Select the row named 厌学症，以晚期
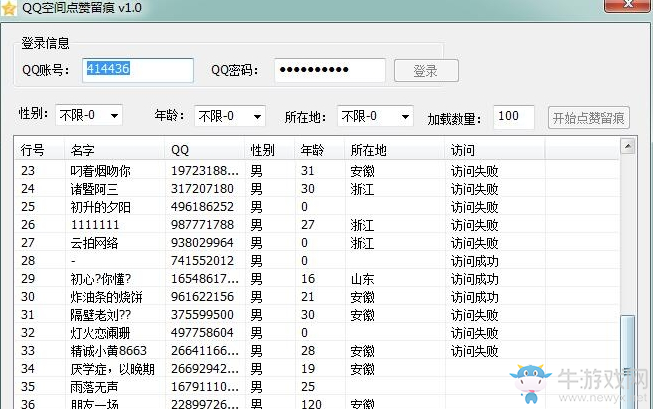Screen dimensions: 653x409 point(317,369)
